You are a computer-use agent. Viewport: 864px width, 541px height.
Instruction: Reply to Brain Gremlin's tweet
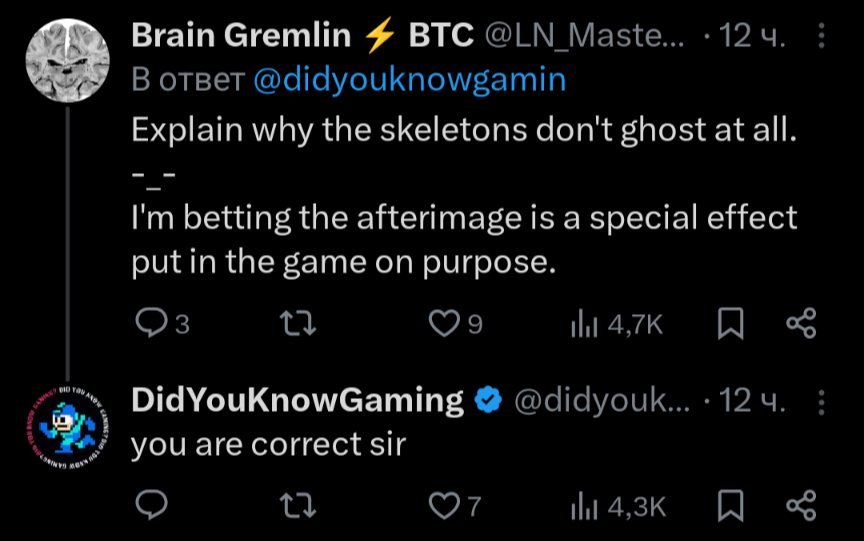pos(150,322)
